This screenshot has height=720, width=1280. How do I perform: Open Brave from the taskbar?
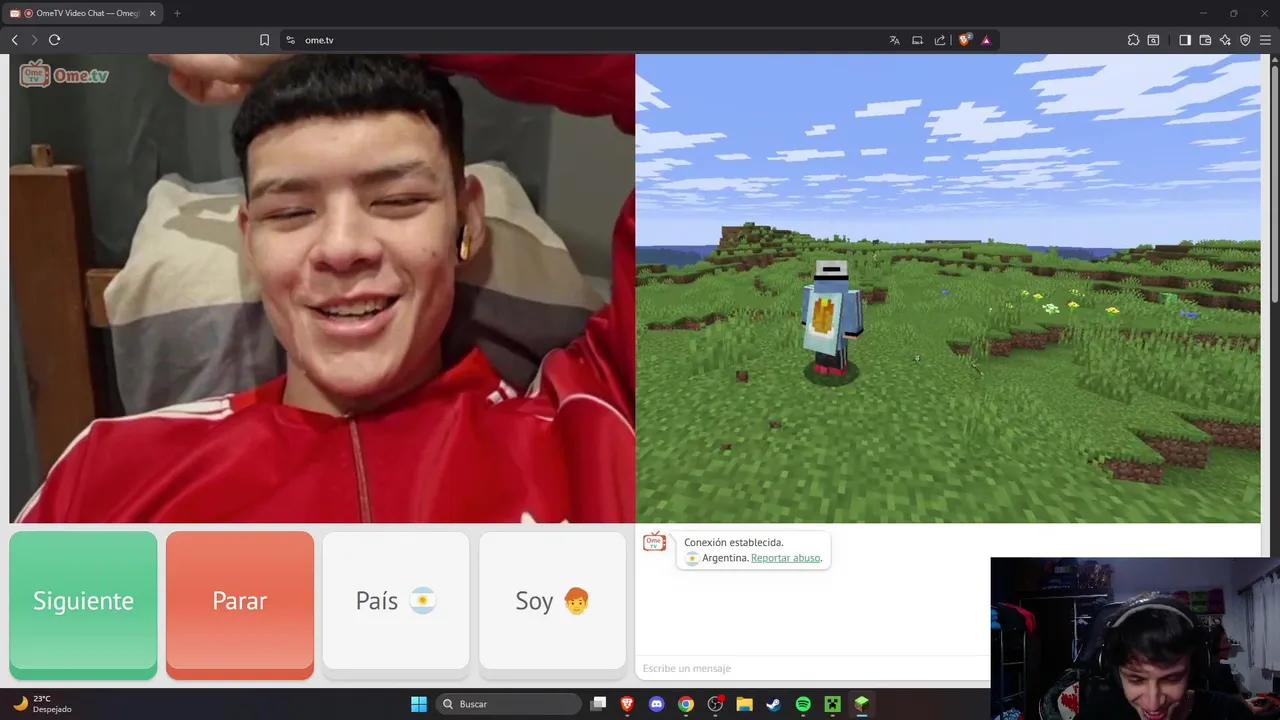tap(627, 704)
